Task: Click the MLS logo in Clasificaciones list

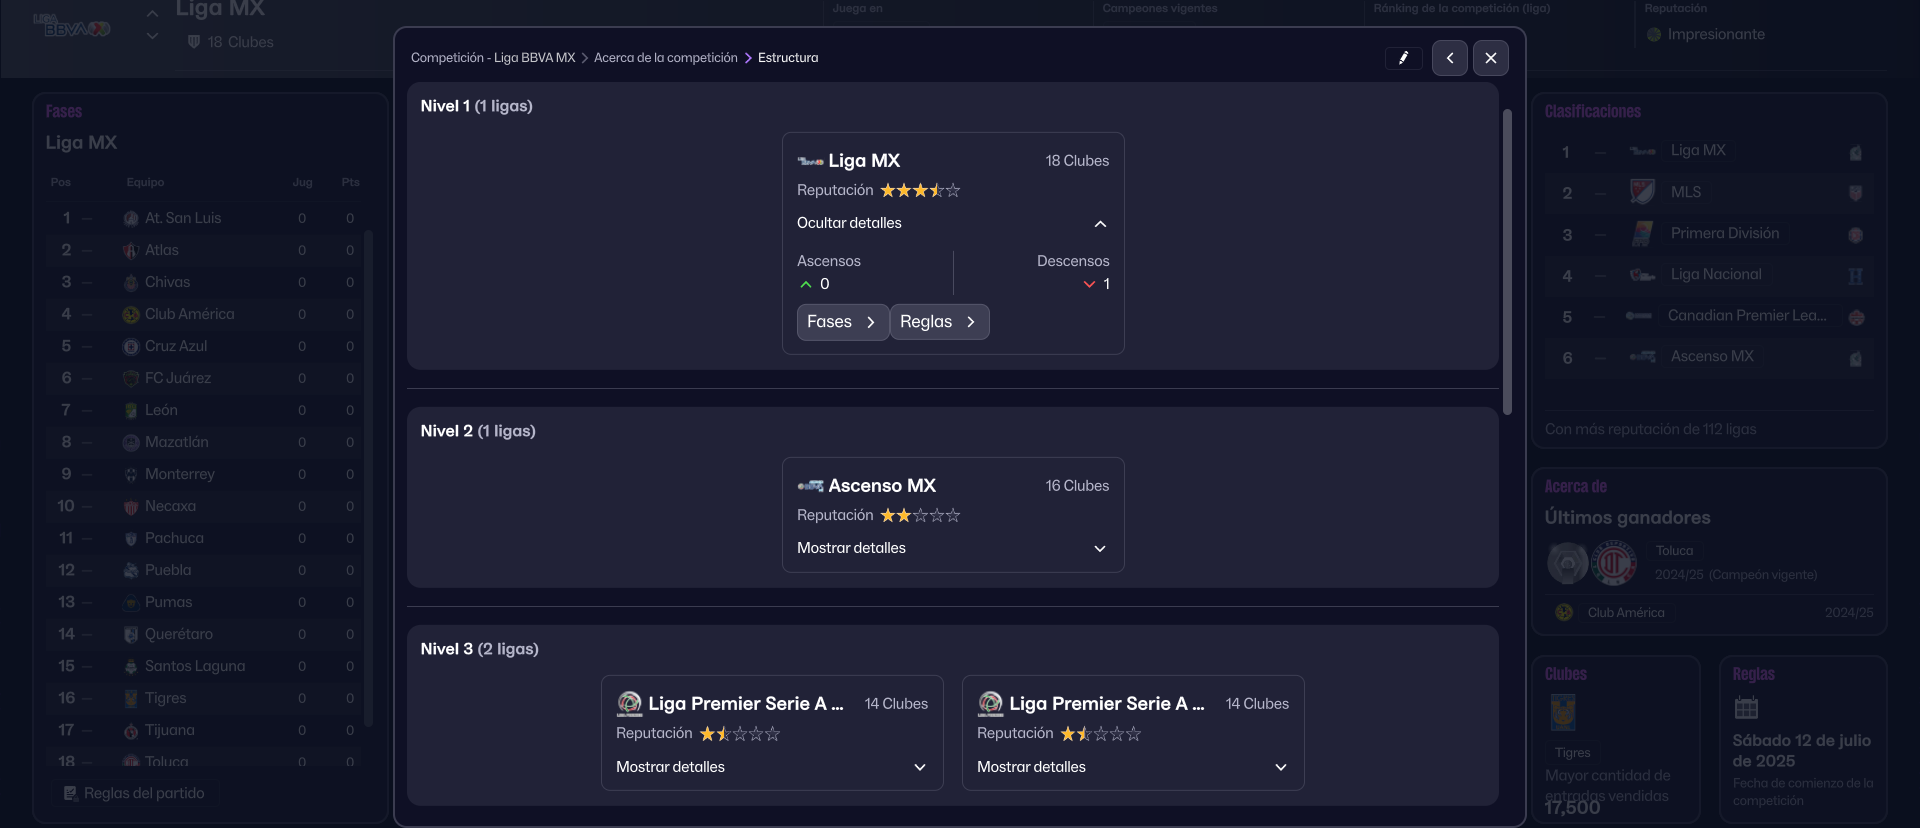Action: click(x=1642, y=192)
